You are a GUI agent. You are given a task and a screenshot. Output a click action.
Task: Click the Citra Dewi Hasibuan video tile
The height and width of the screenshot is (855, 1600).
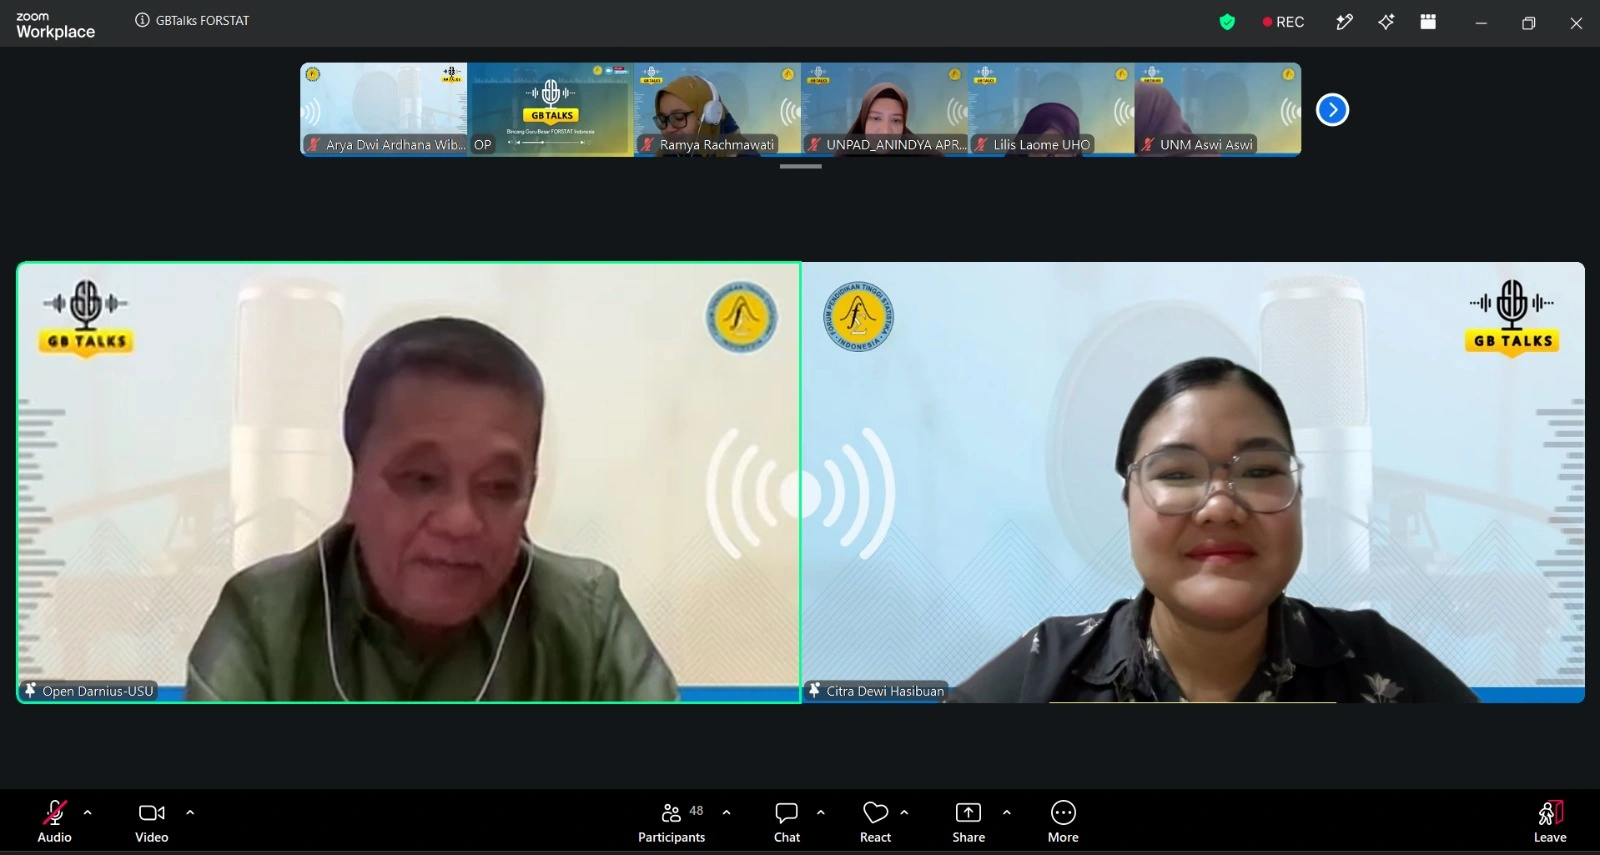point(1194,482)
